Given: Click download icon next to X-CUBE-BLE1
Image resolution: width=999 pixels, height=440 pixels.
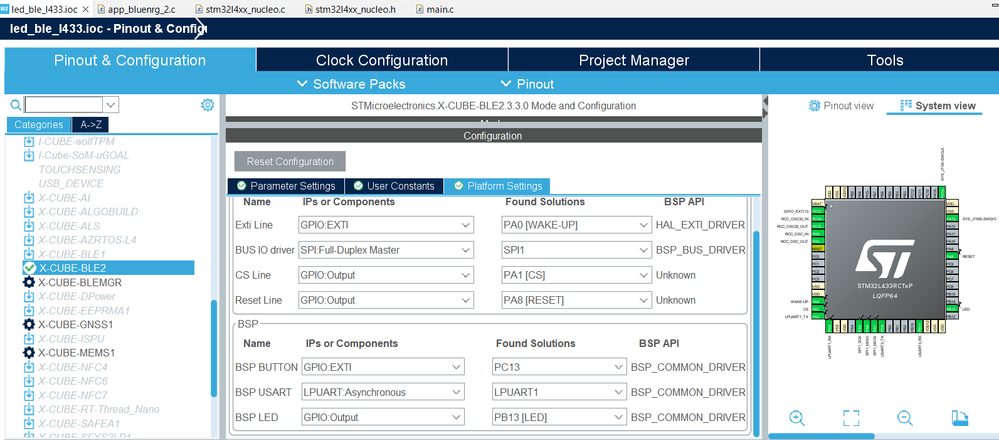Looking at the screenshot, I should pyautogui.click(x=29, y=253).
